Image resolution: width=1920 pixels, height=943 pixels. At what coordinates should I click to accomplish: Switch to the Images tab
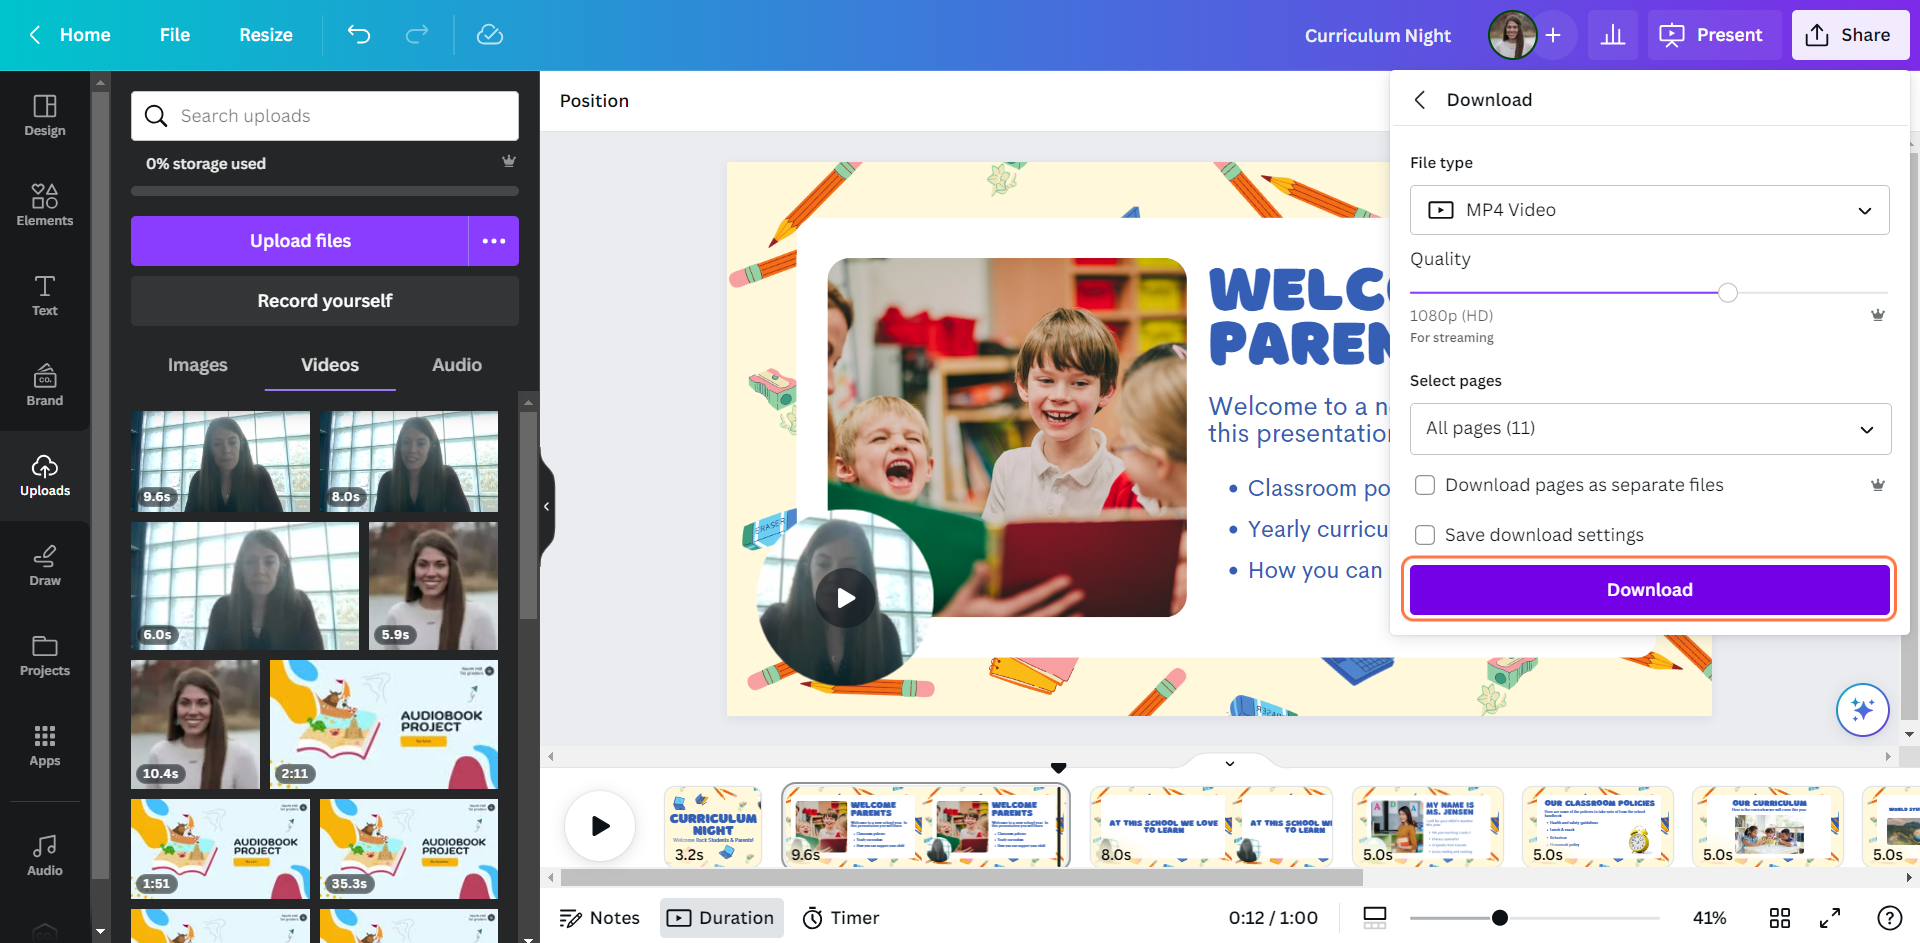198,365
